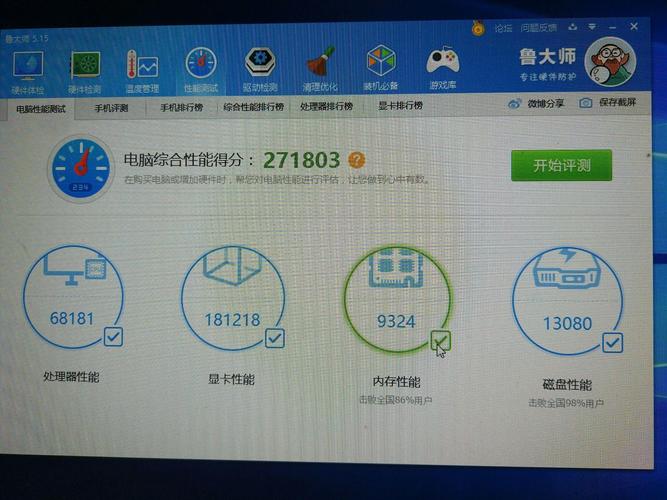Select the 性能测试 performance test icon
This screenshot has width=667, height=500.
(201, 70)
